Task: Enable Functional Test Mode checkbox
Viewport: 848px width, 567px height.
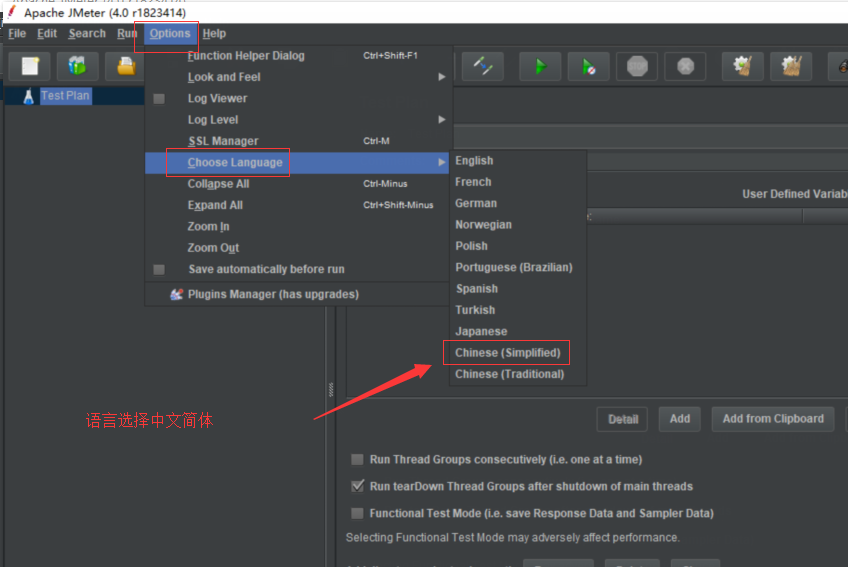Action: click(x=357, y=513)
